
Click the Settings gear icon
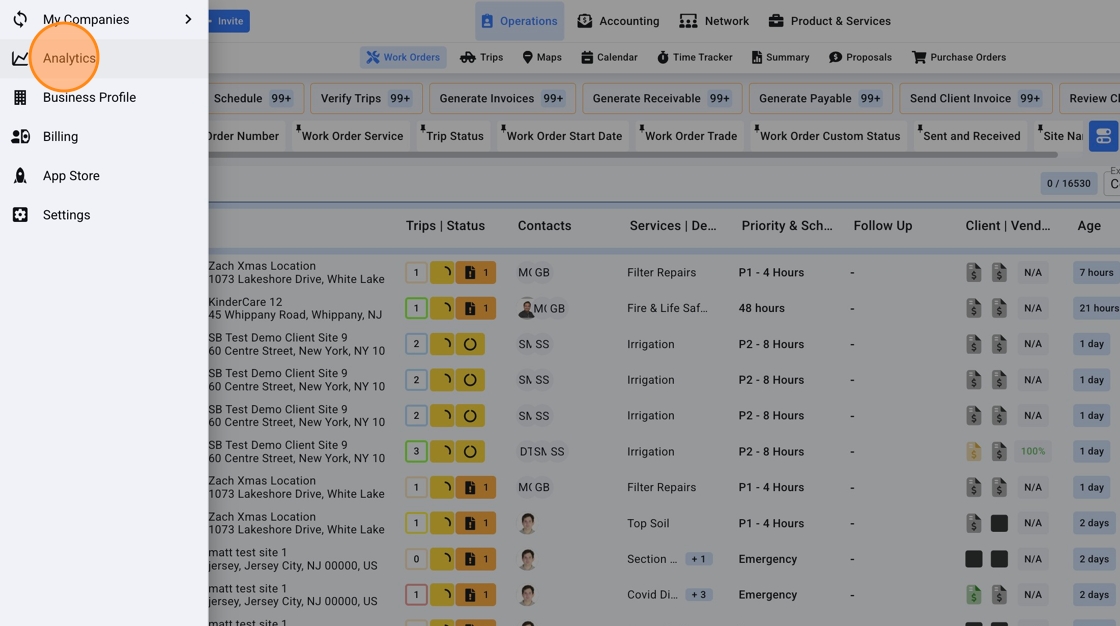click(20, 214)
